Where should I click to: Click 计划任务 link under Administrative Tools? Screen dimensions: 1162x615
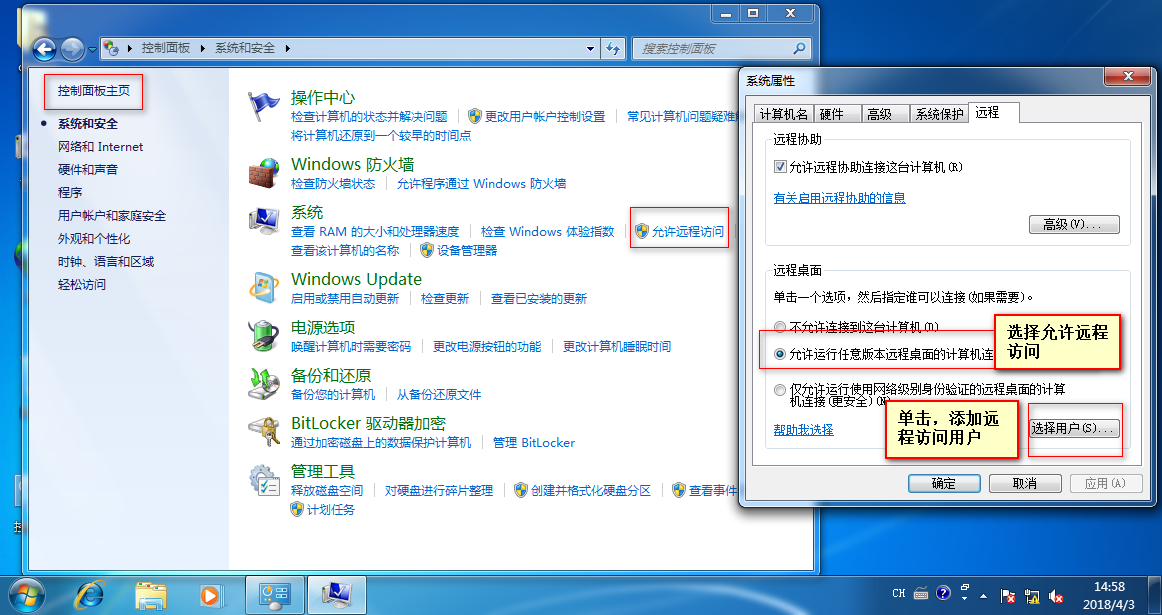point(331,510)
